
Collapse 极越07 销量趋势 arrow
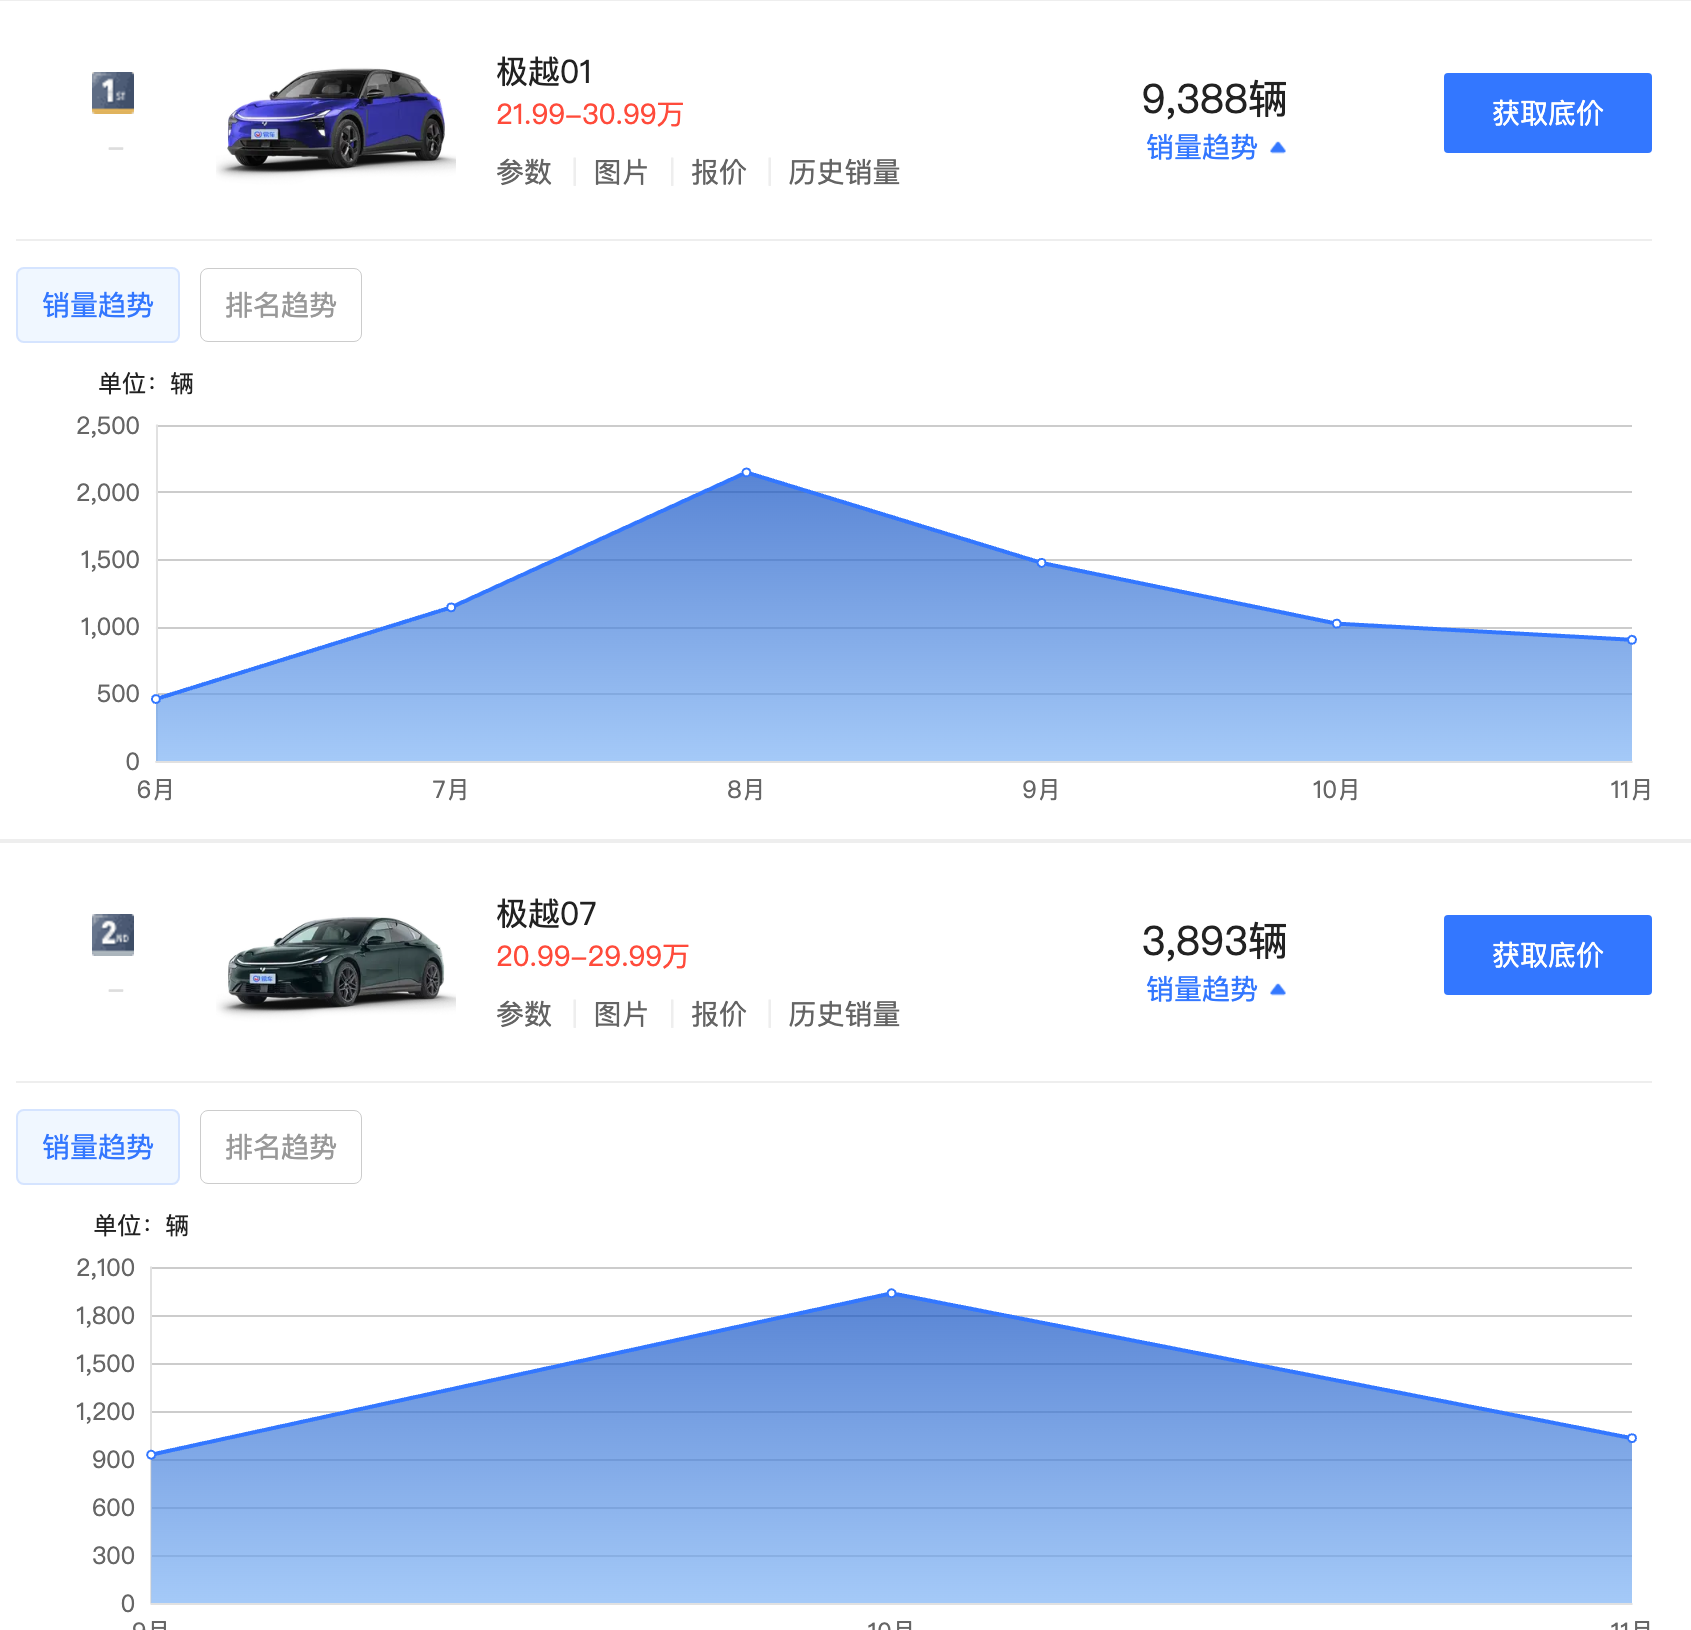[1277, 990]
